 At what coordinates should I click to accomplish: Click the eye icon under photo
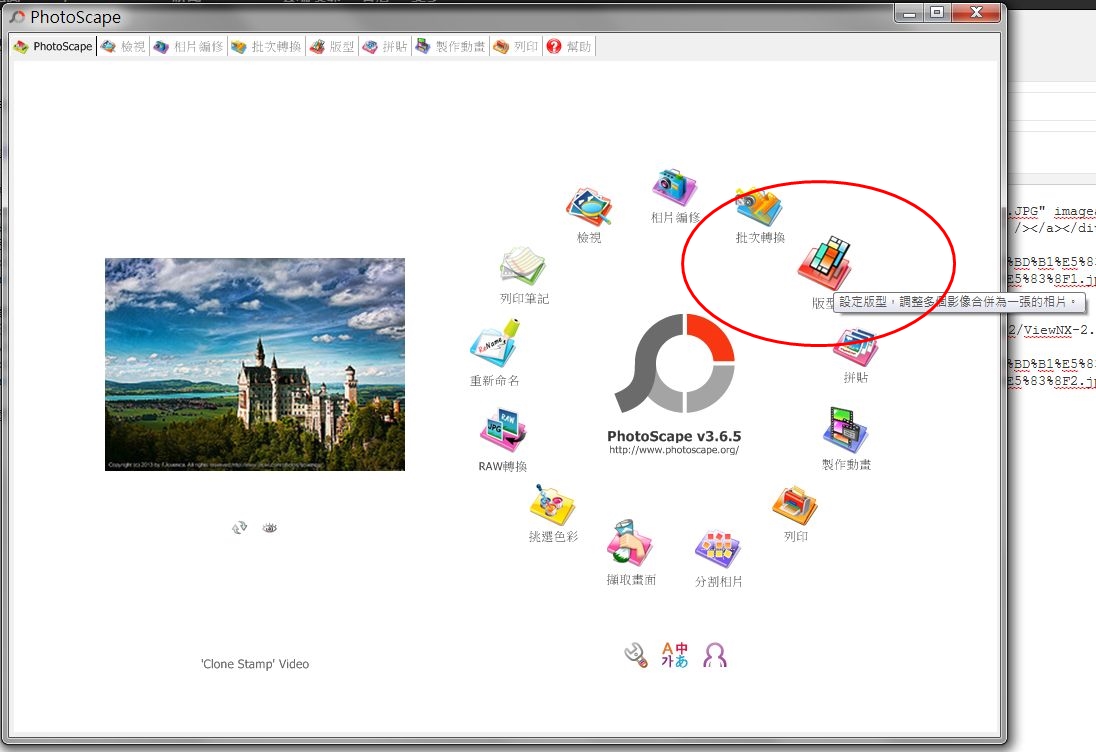coord(270,528)
